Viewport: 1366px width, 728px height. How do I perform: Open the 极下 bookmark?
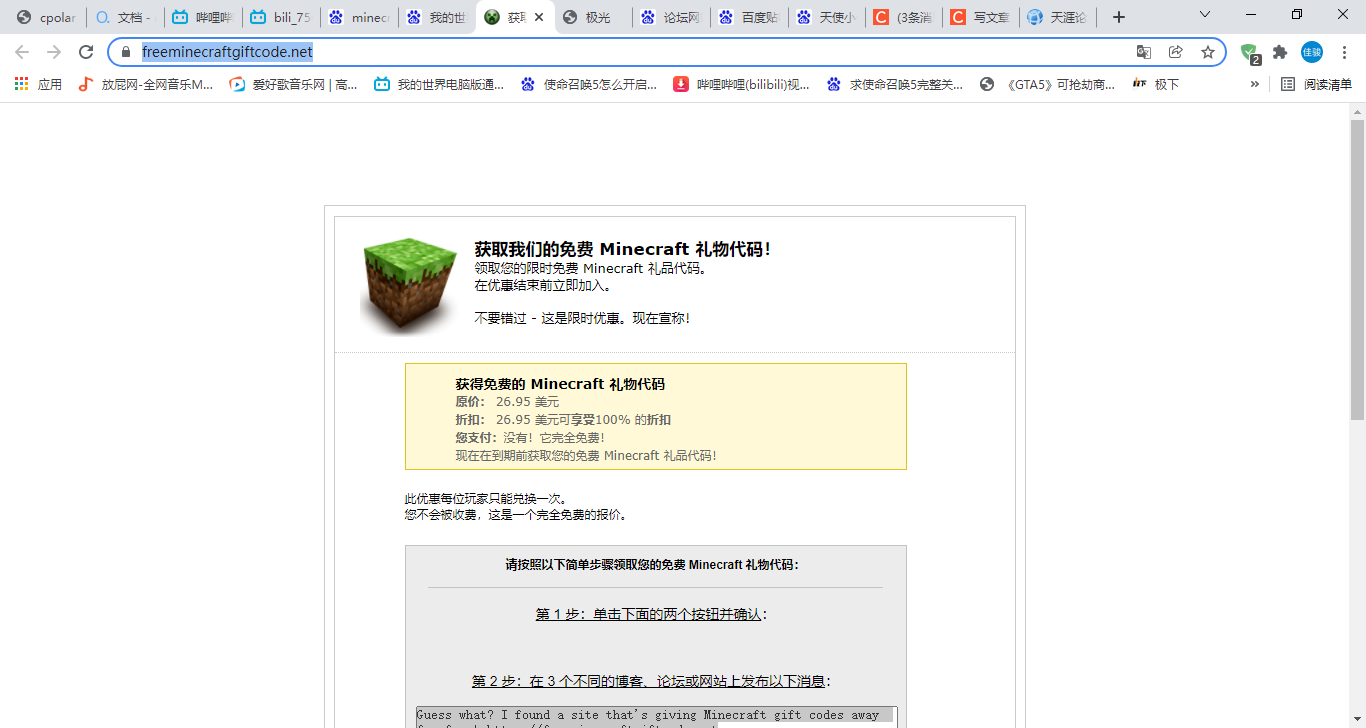[1155, 85]
